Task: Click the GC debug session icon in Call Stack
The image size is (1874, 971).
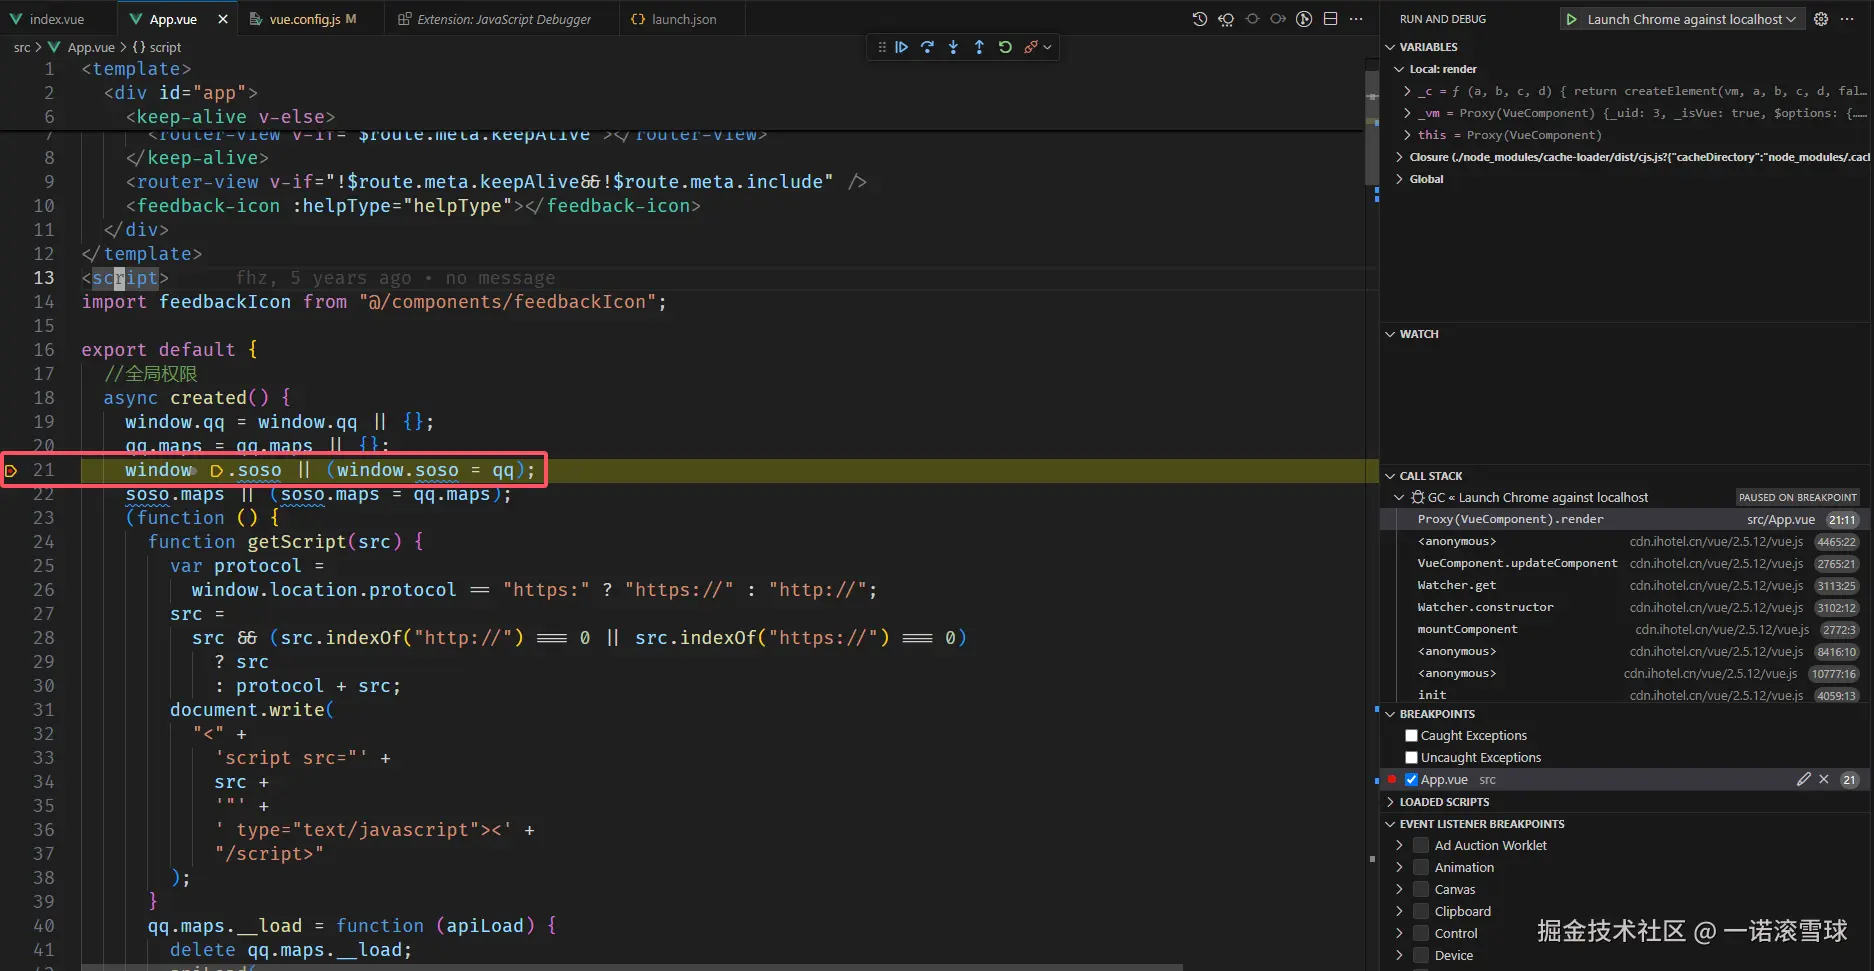Action: pyautogui.click(x=1418, y=497)
